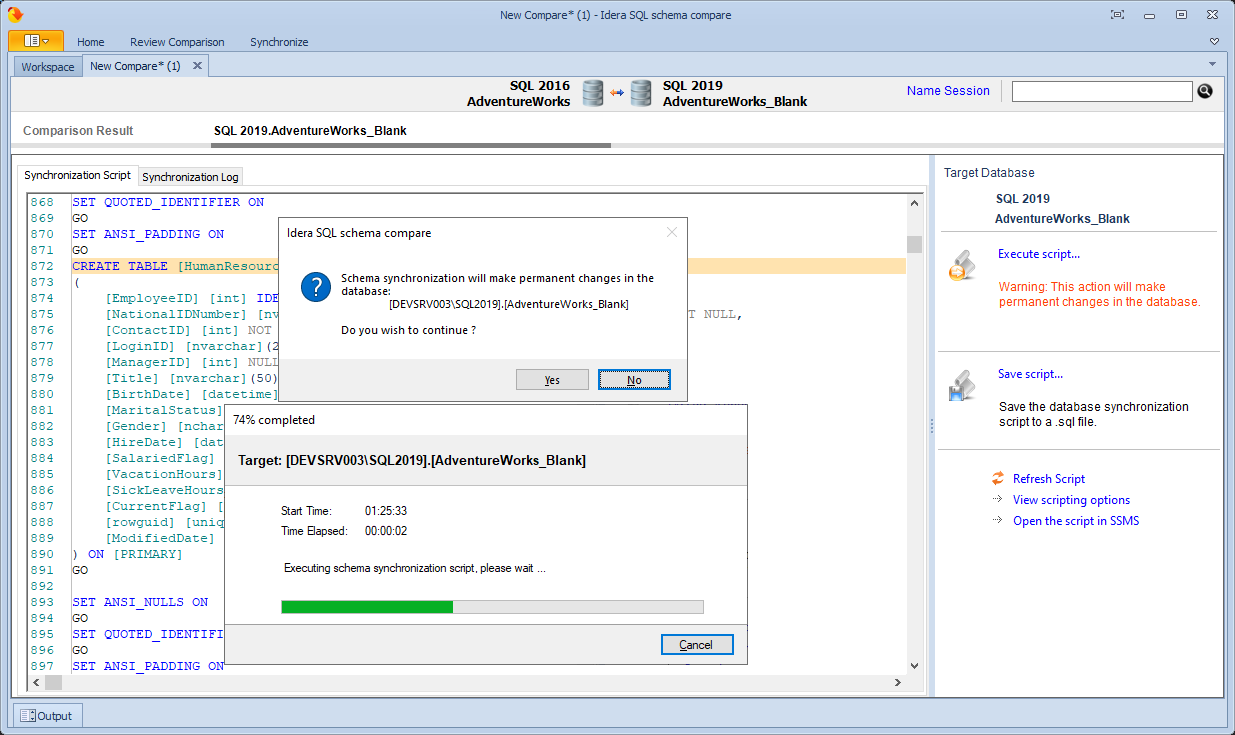Click the Refresh Script link
Screen dimensions: 1235x735
click(1049, 479)
